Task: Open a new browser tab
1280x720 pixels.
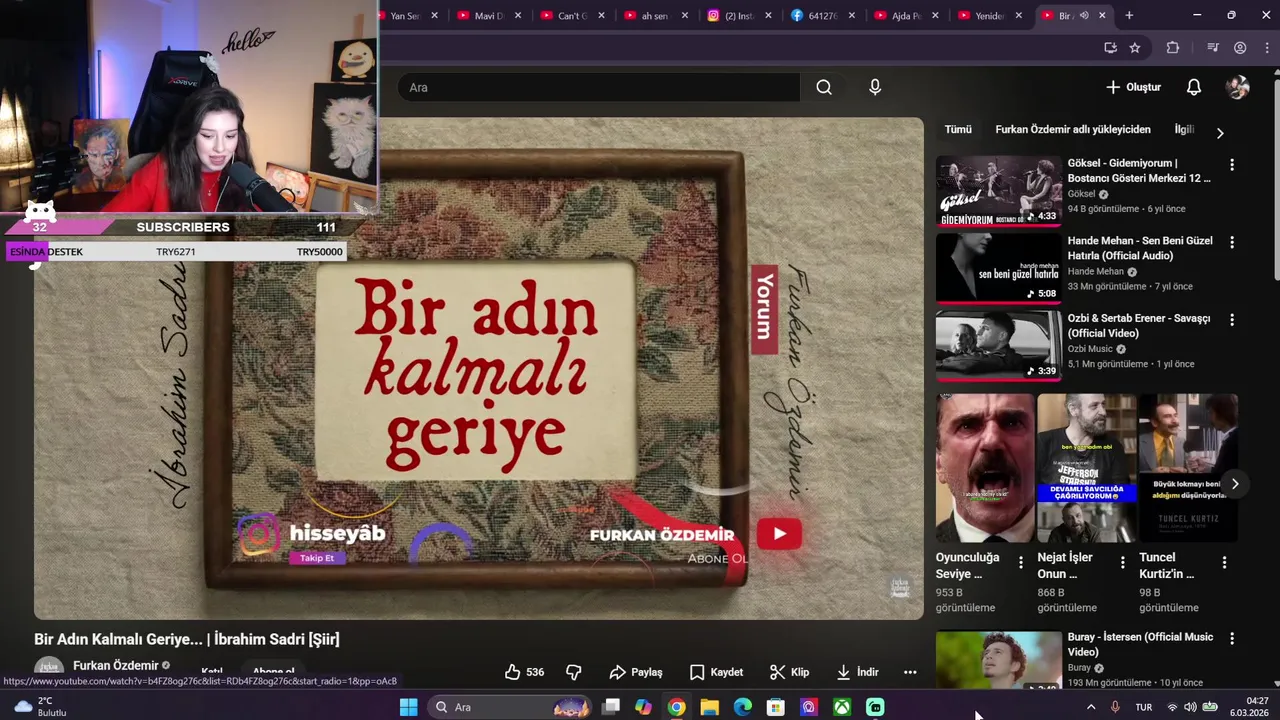Action: tap(1129, 16)
